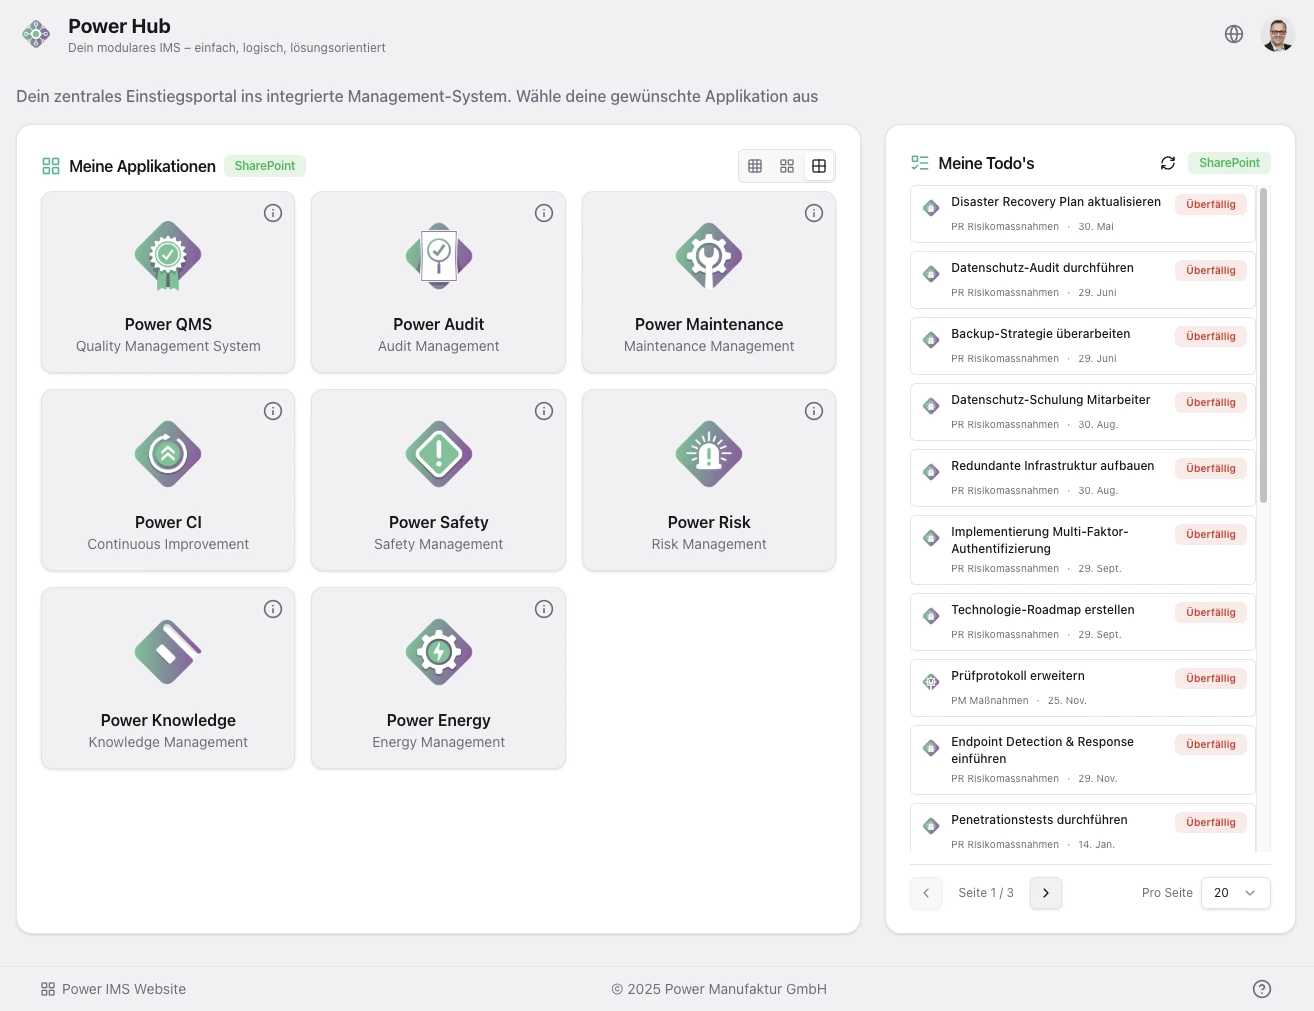Open todo Endpoint Detection & Response einführen
This screenshot has height=1011, width=1314.
point(1083,760)
